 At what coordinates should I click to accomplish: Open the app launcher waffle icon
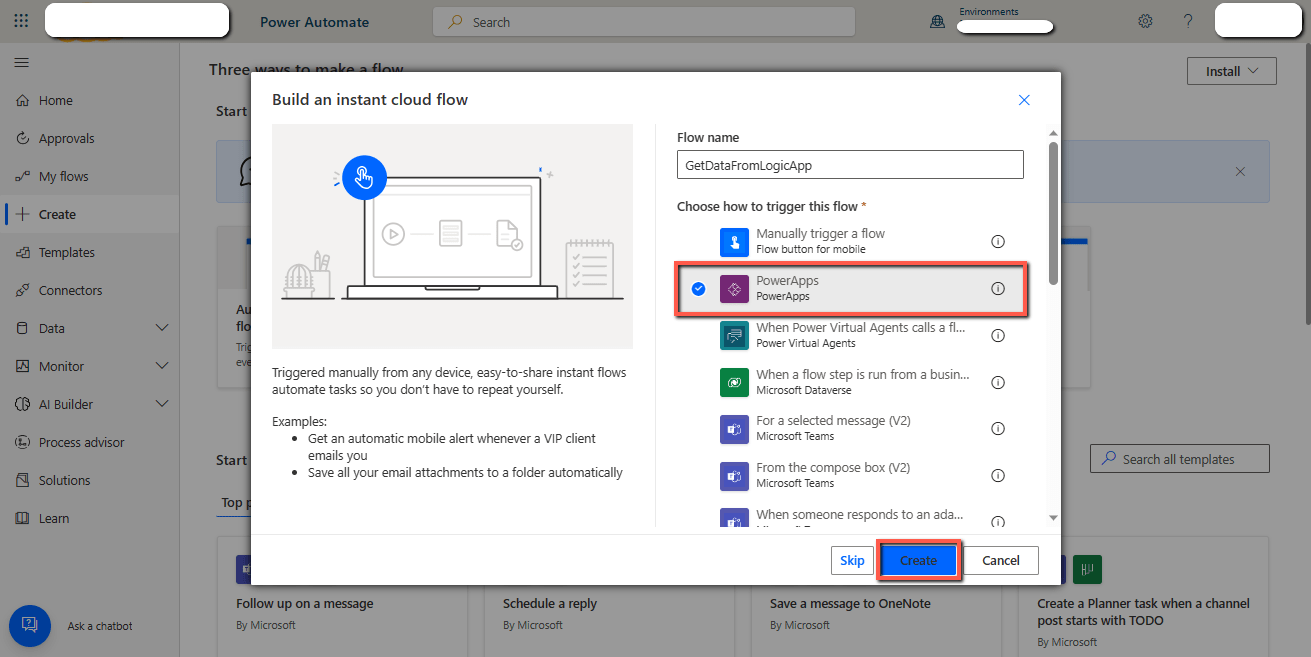21,21
